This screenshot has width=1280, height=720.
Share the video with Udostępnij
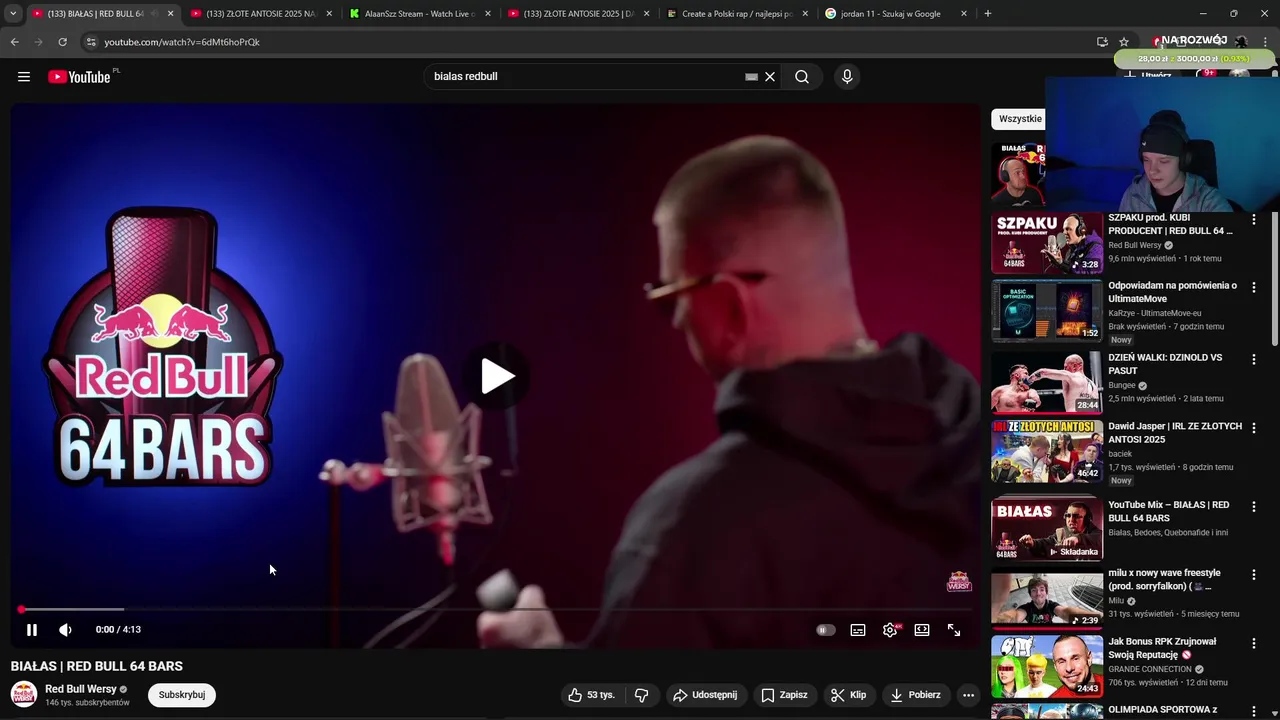point(705,695)
